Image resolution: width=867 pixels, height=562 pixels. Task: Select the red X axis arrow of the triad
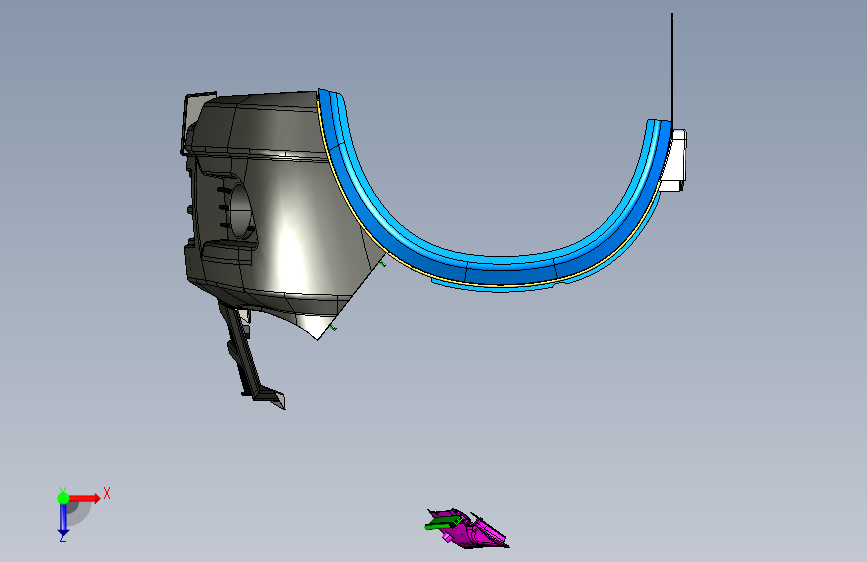pos(86,498)
